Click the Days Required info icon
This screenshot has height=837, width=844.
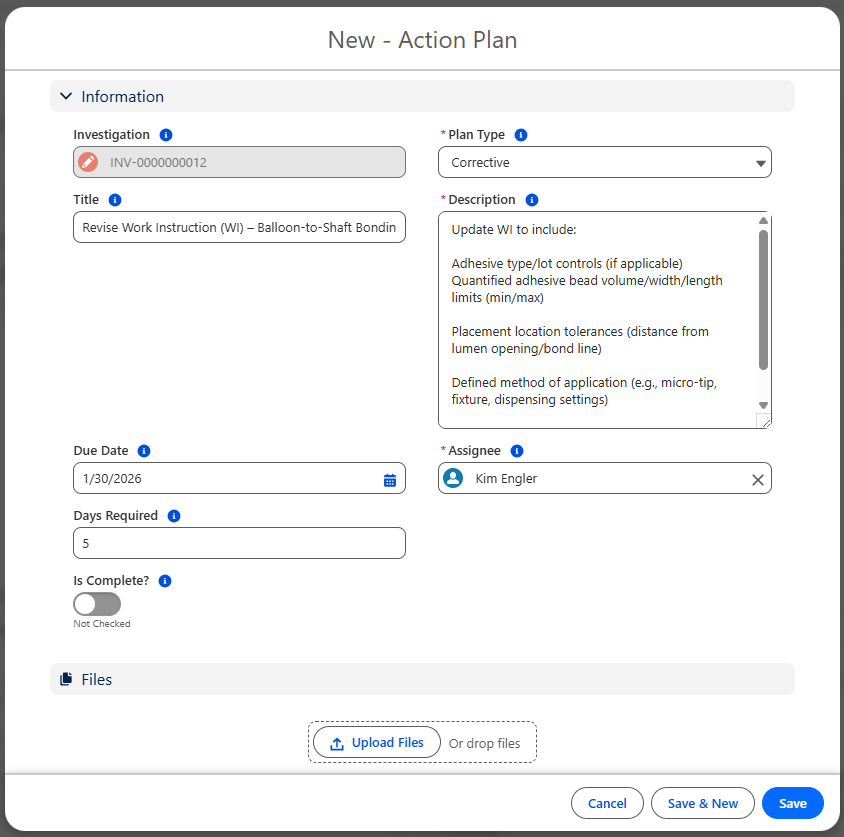(174, 516)
